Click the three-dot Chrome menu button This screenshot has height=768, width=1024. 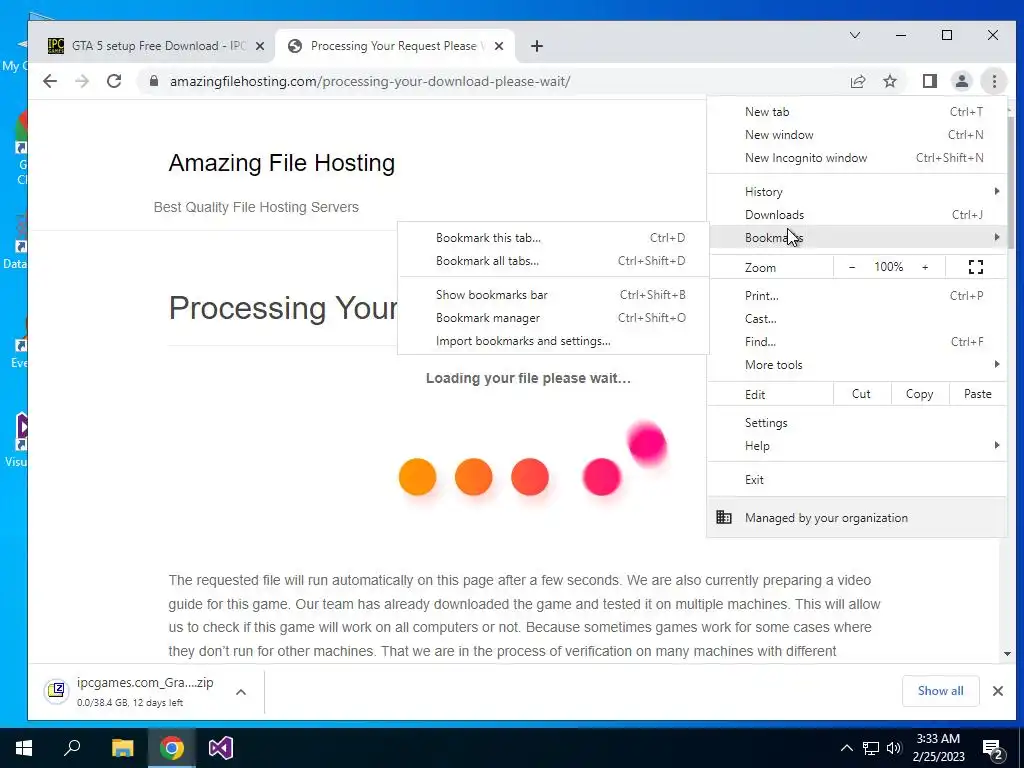coord(994,81)
